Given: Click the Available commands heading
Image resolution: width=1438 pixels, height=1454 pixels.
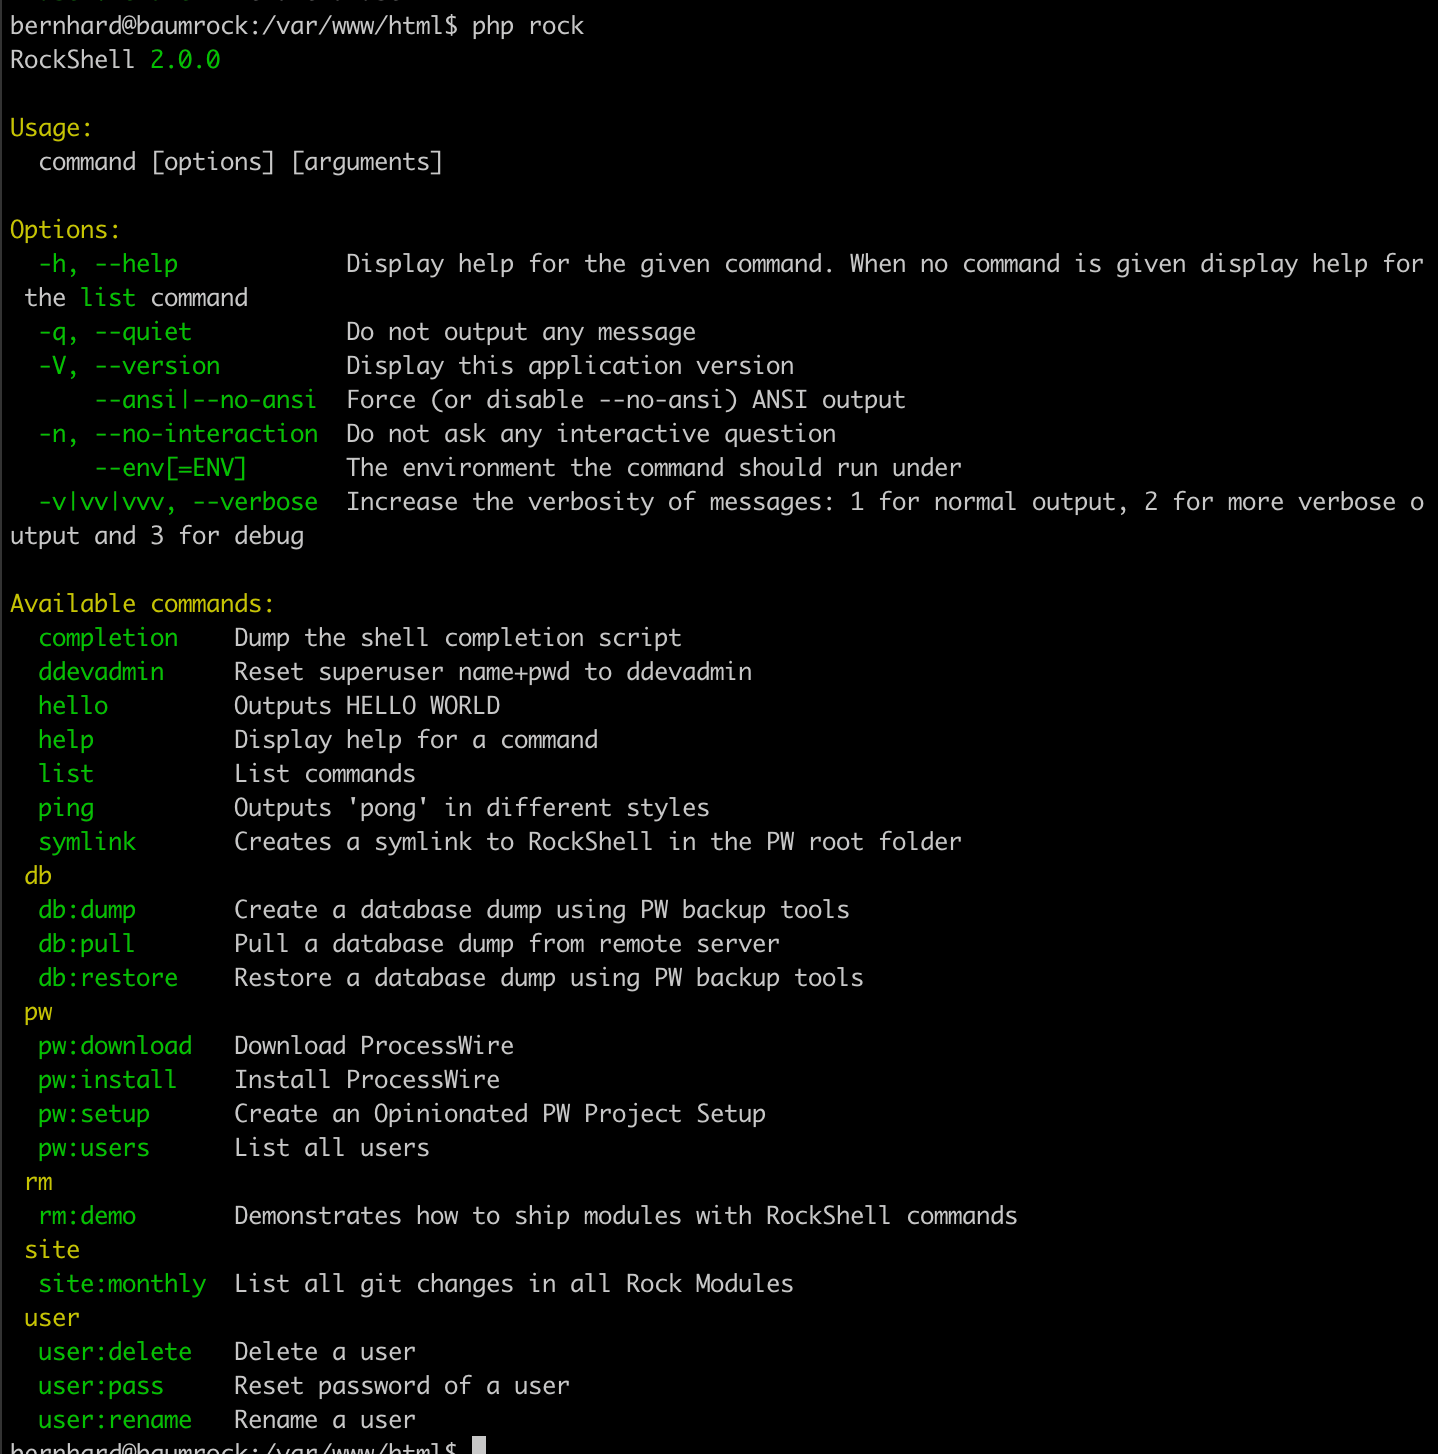Looking at the screenshot, I should (141, 603).
